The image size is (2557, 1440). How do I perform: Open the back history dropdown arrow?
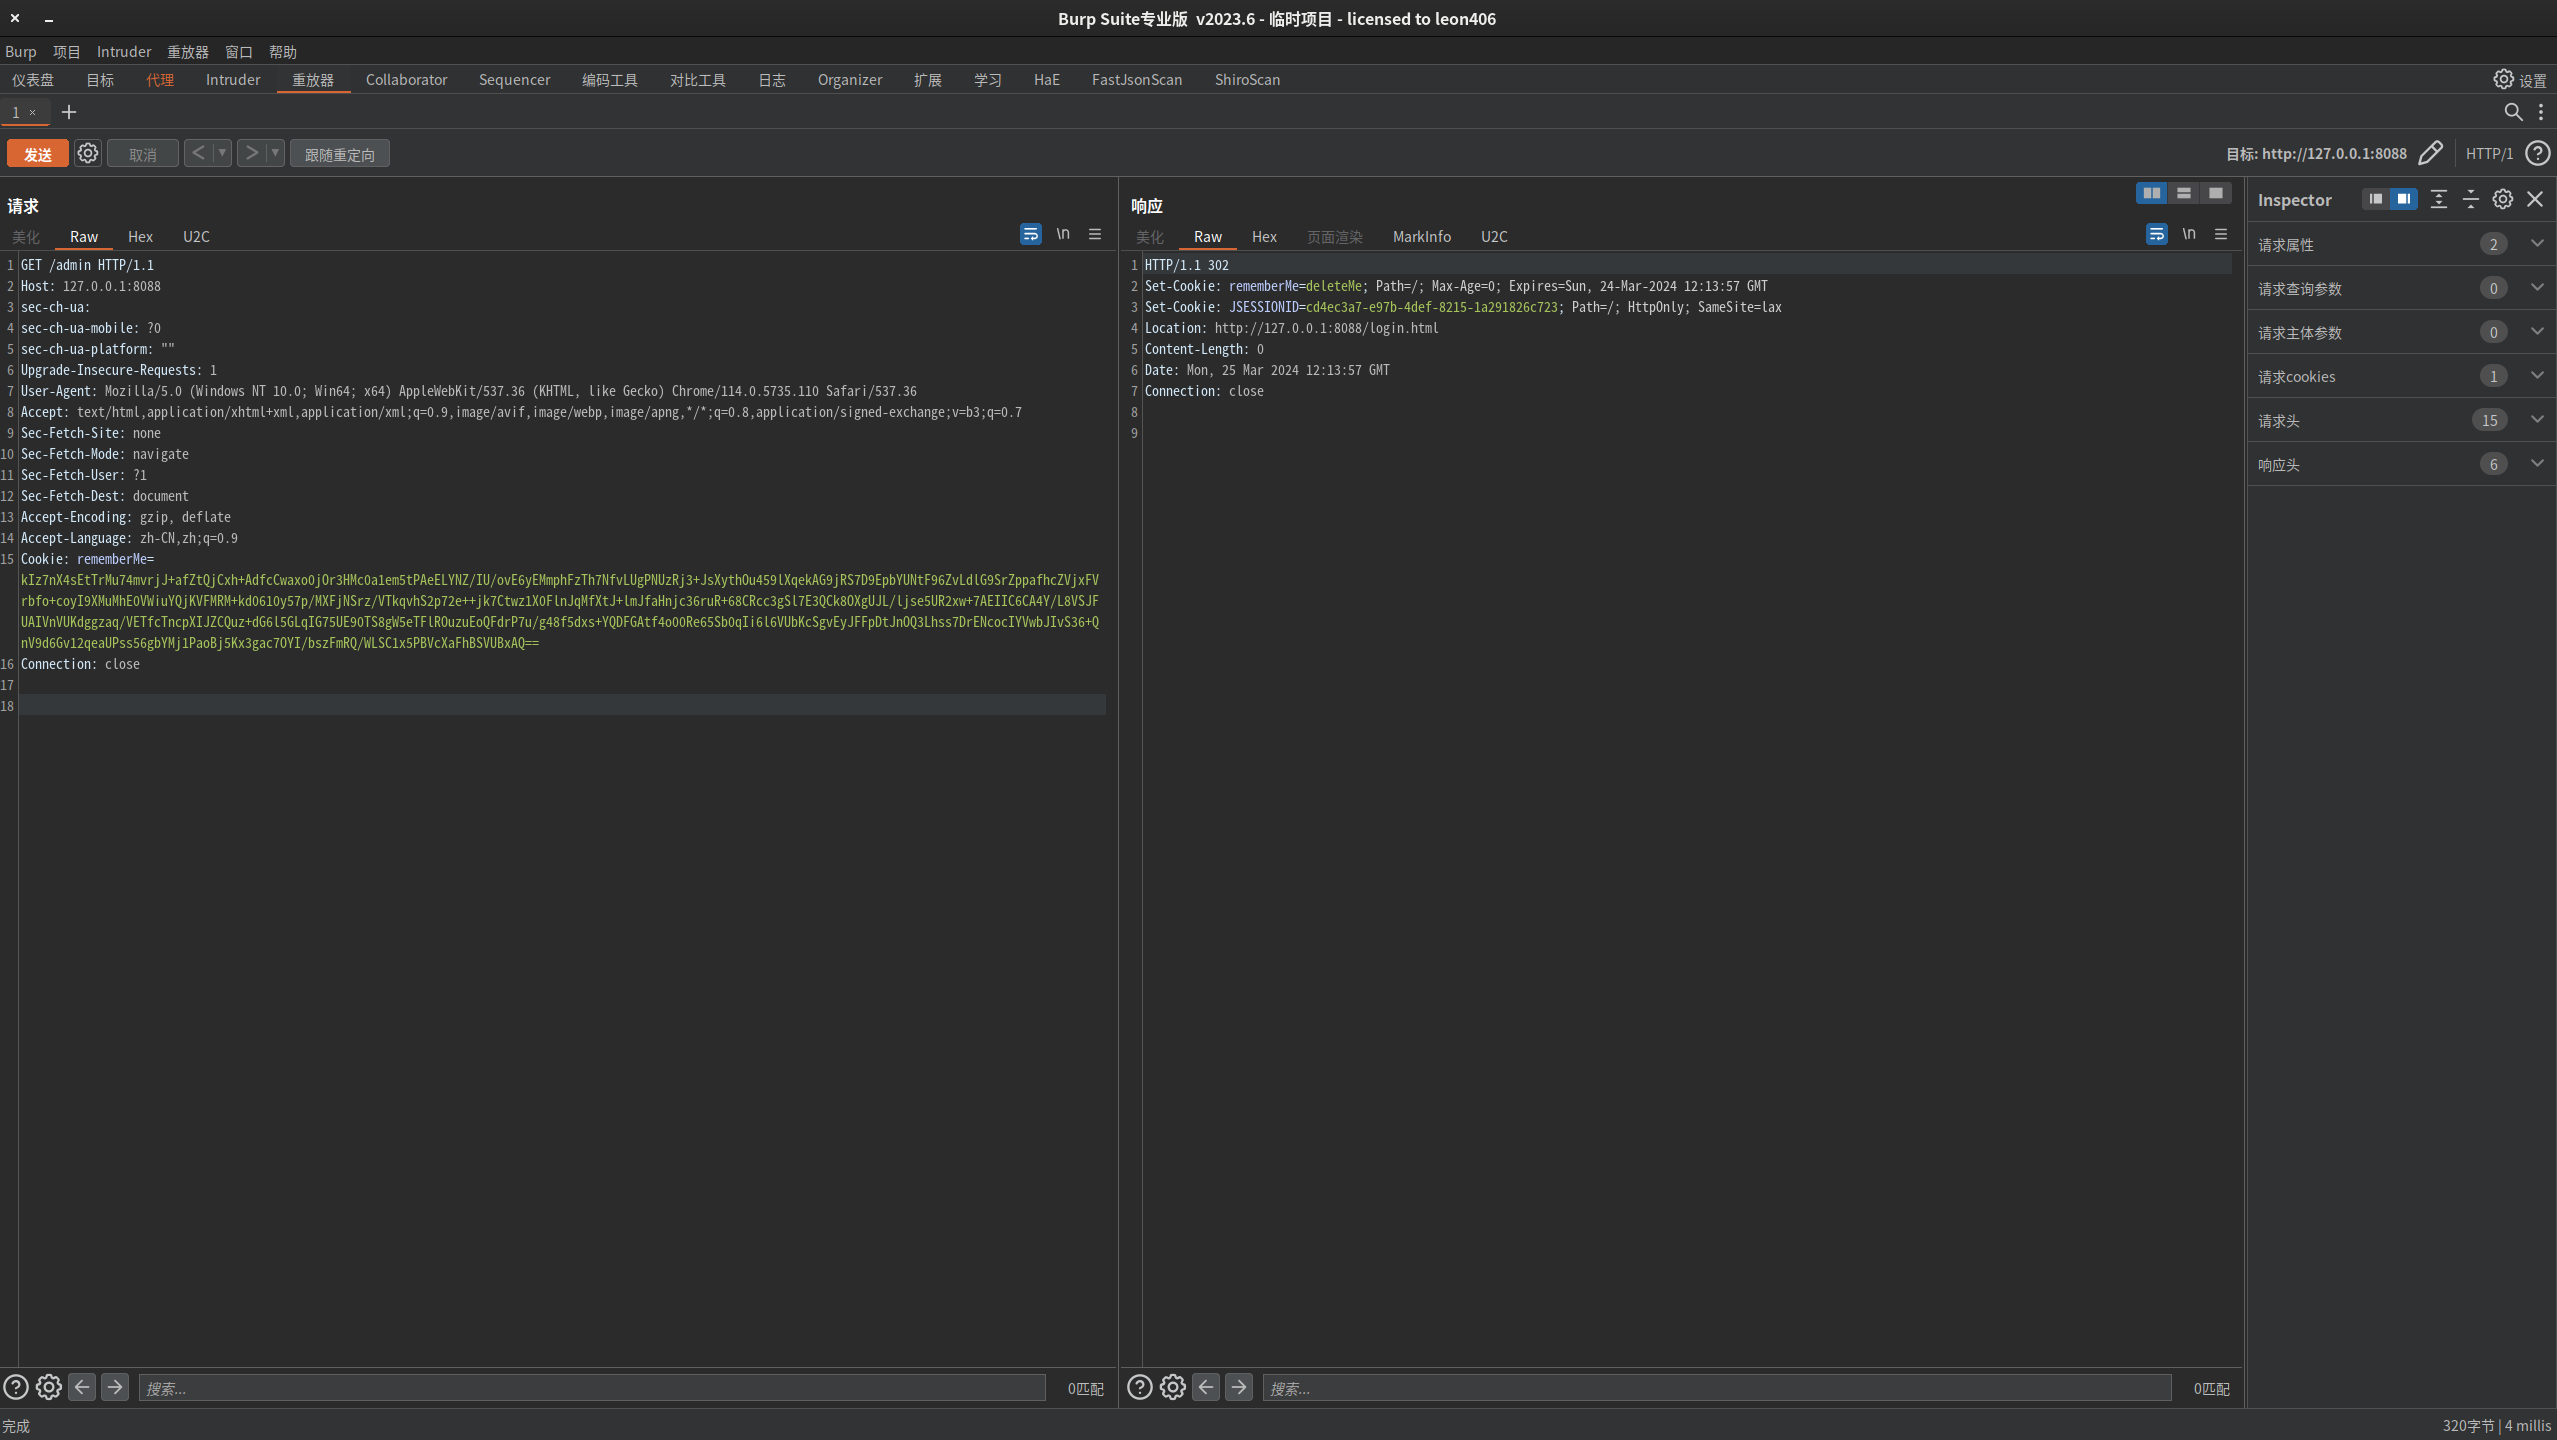tap(222, 153)
